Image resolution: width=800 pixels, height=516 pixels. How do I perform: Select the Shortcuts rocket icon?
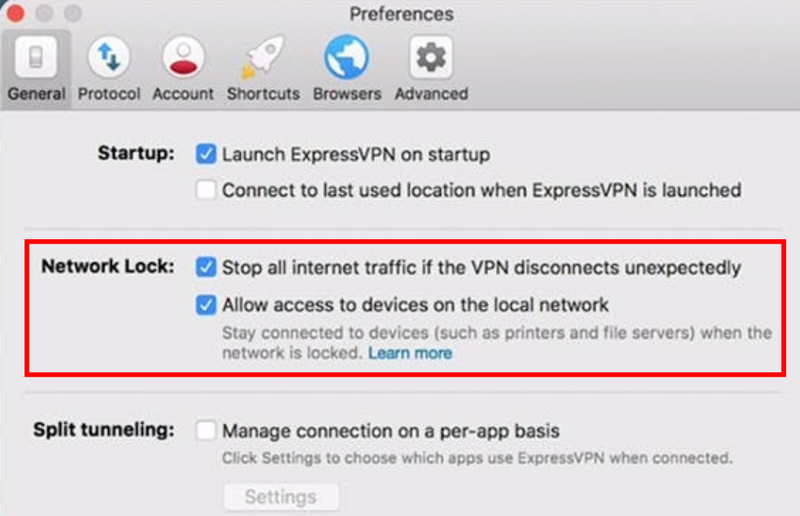tap(263, 57)
